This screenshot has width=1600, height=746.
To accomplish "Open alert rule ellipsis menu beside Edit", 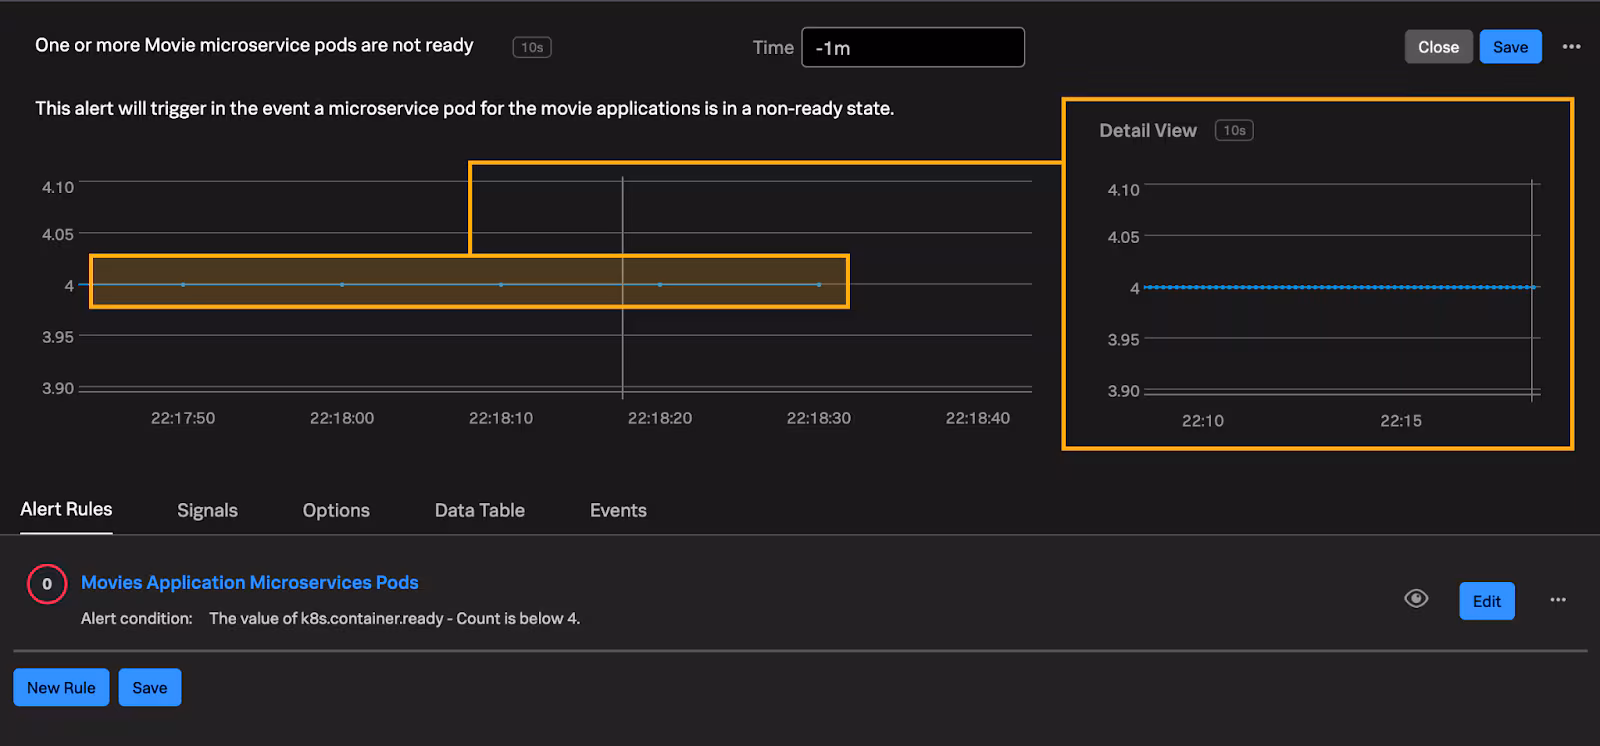I will click(1557, 600).
